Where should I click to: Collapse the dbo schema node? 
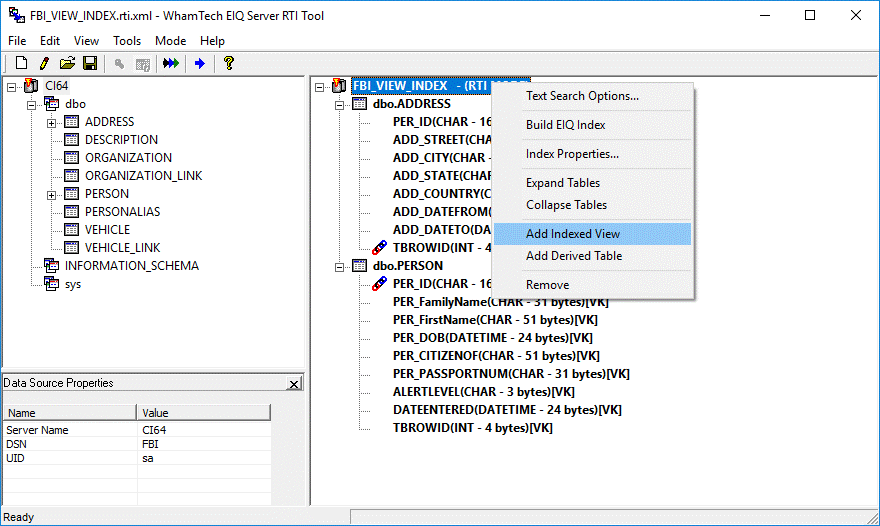(x=31, y=105)
